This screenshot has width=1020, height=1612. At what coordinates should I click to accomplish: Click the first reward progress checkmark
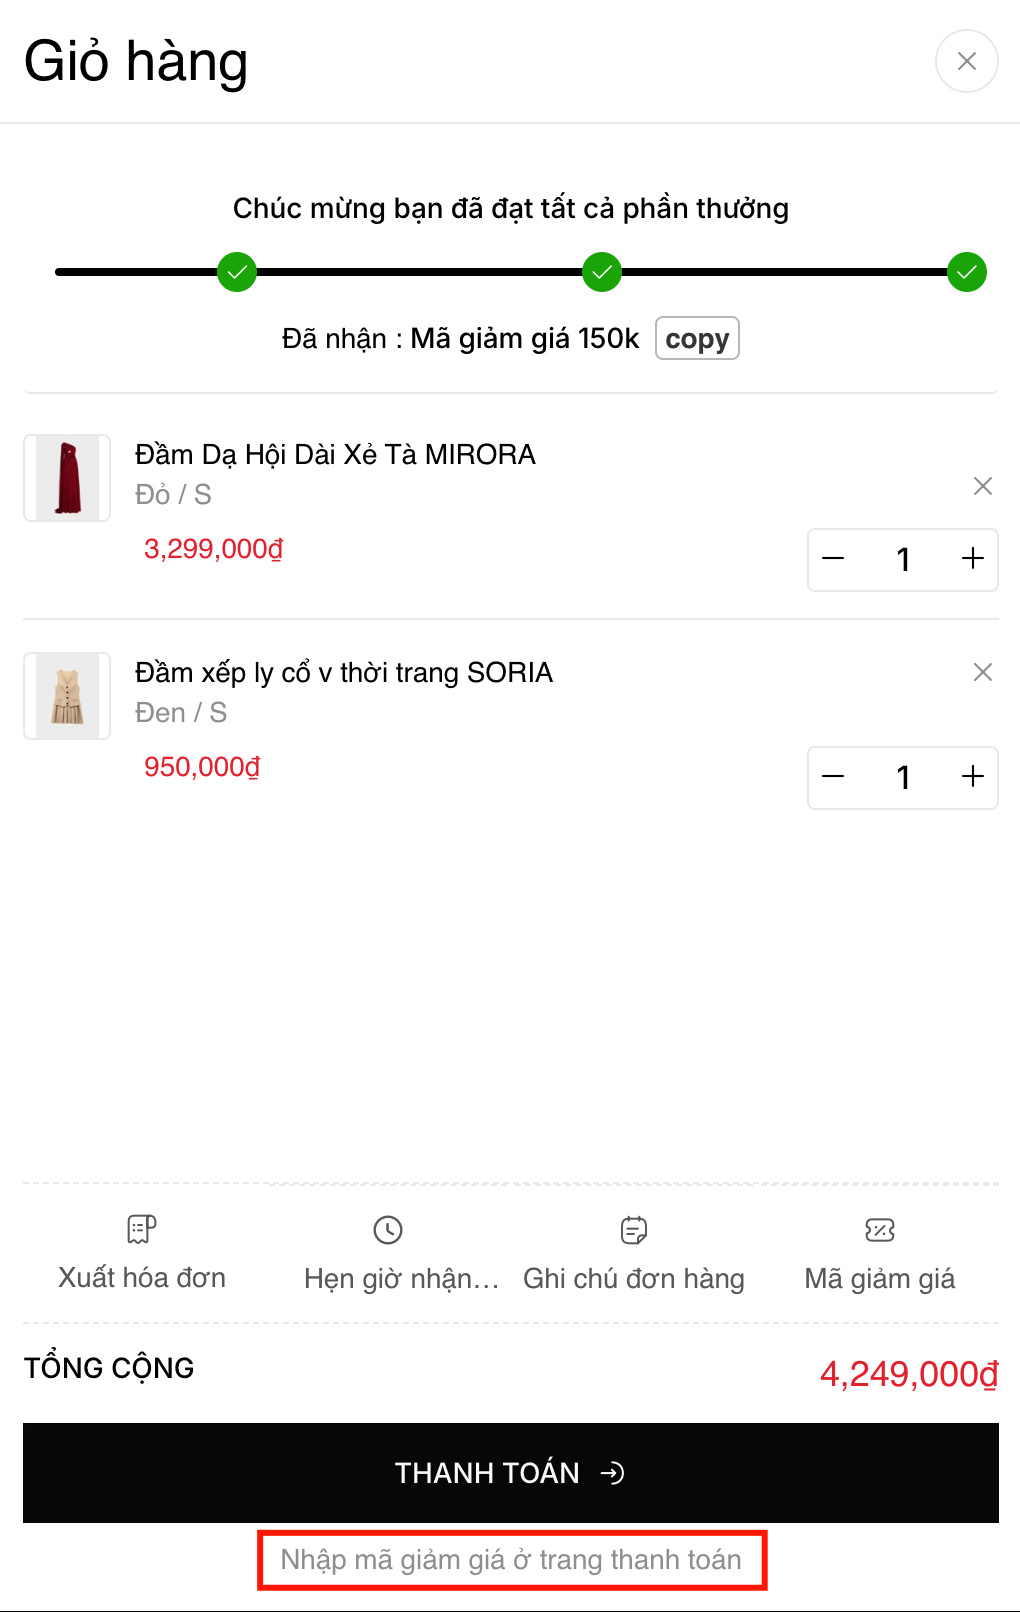coord(237,272)
